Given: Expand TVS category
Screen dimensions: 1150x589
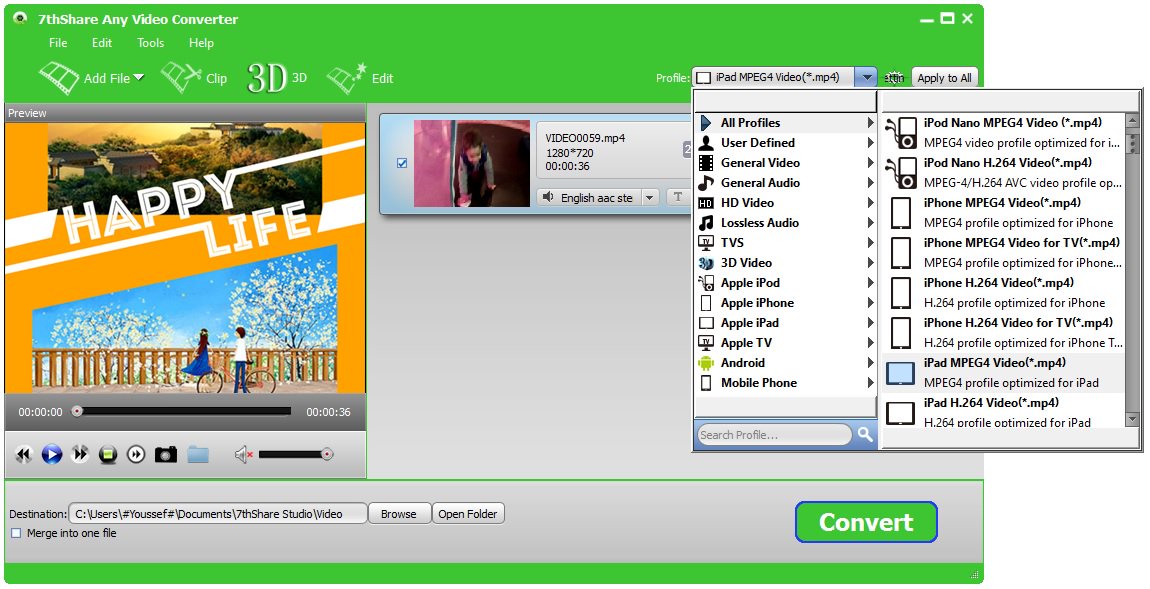Looking at the screenshot, I should pos(785,243).
